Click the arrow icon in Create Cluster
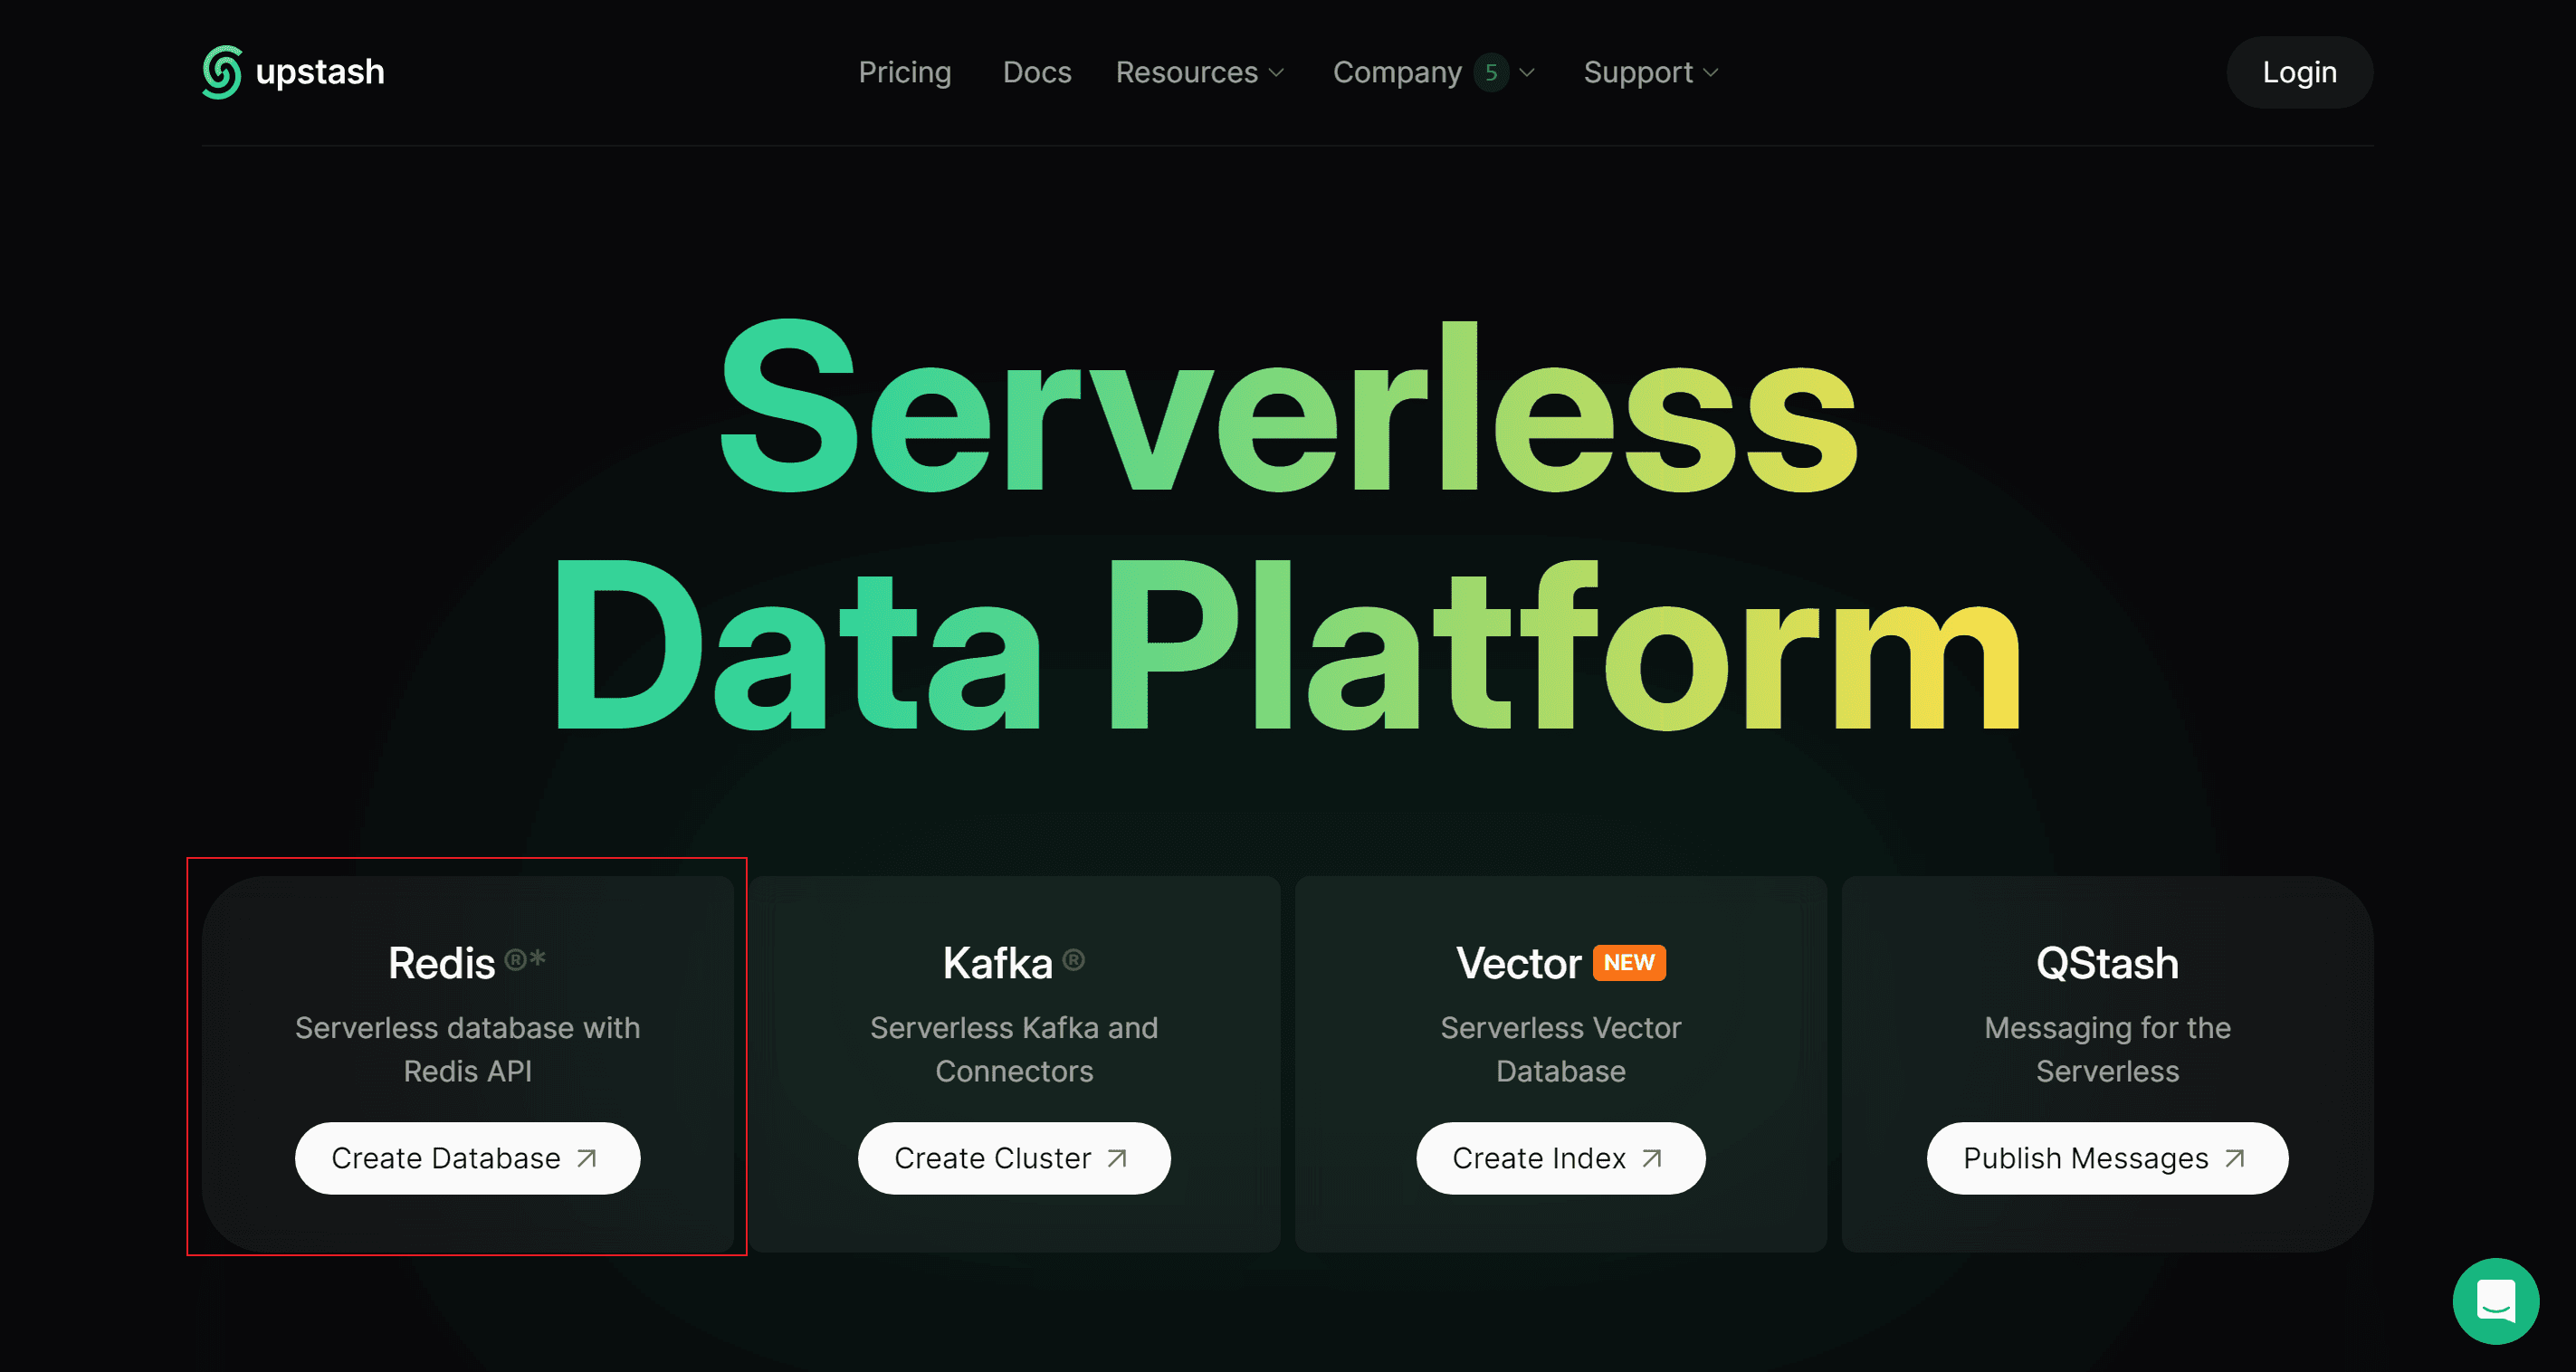This screenshot has width=2576, height=1372. tap(1118, 1158)
